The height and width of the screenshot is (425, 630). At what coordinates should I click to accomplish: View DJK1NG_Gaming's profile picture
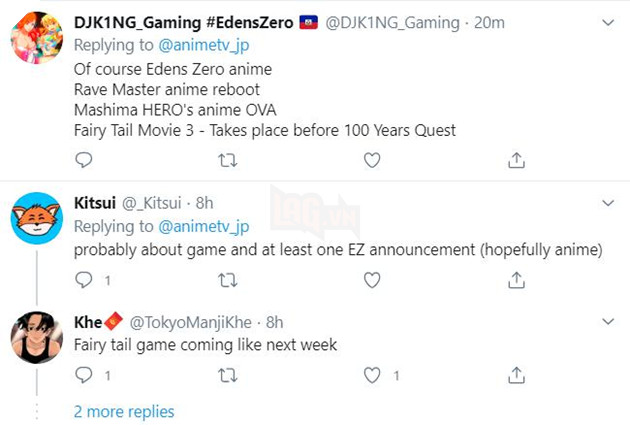point(39,38)
